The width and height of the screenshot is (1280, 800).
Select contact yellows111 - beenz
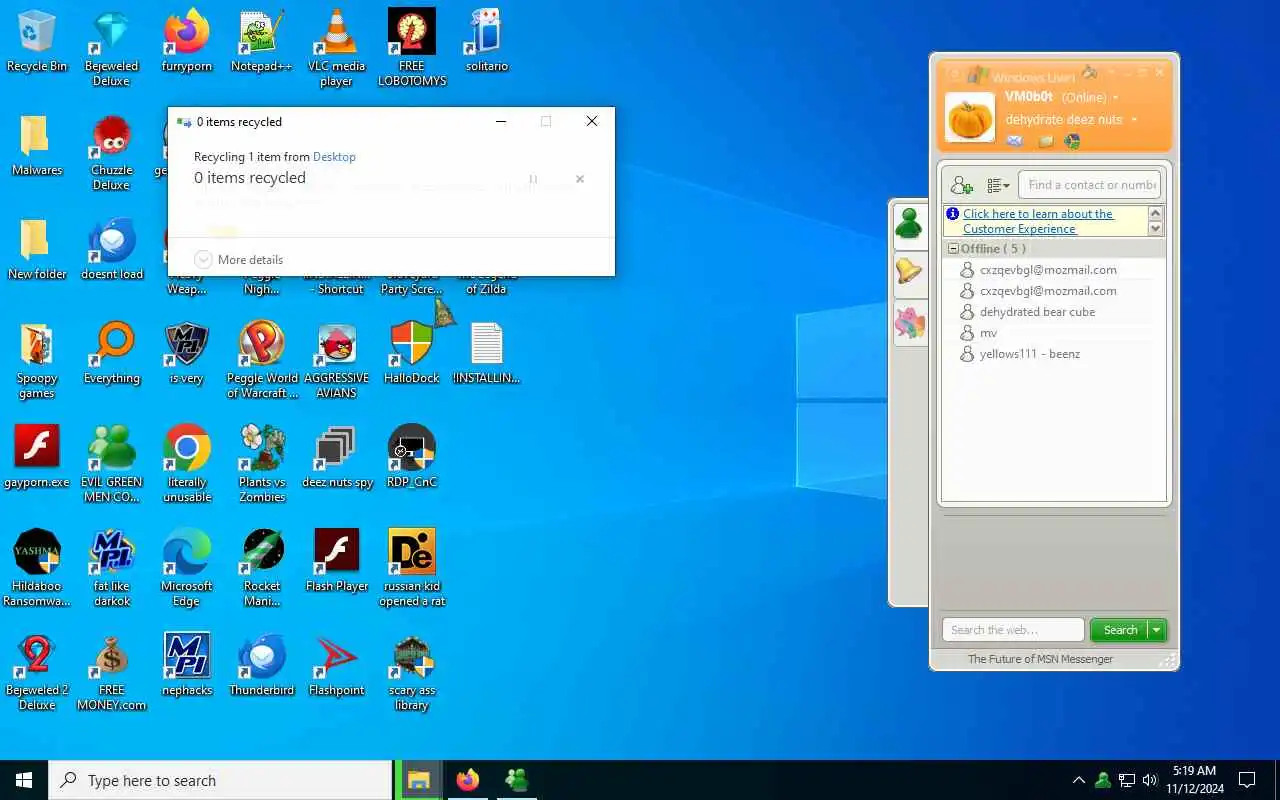coord(1029,354)
